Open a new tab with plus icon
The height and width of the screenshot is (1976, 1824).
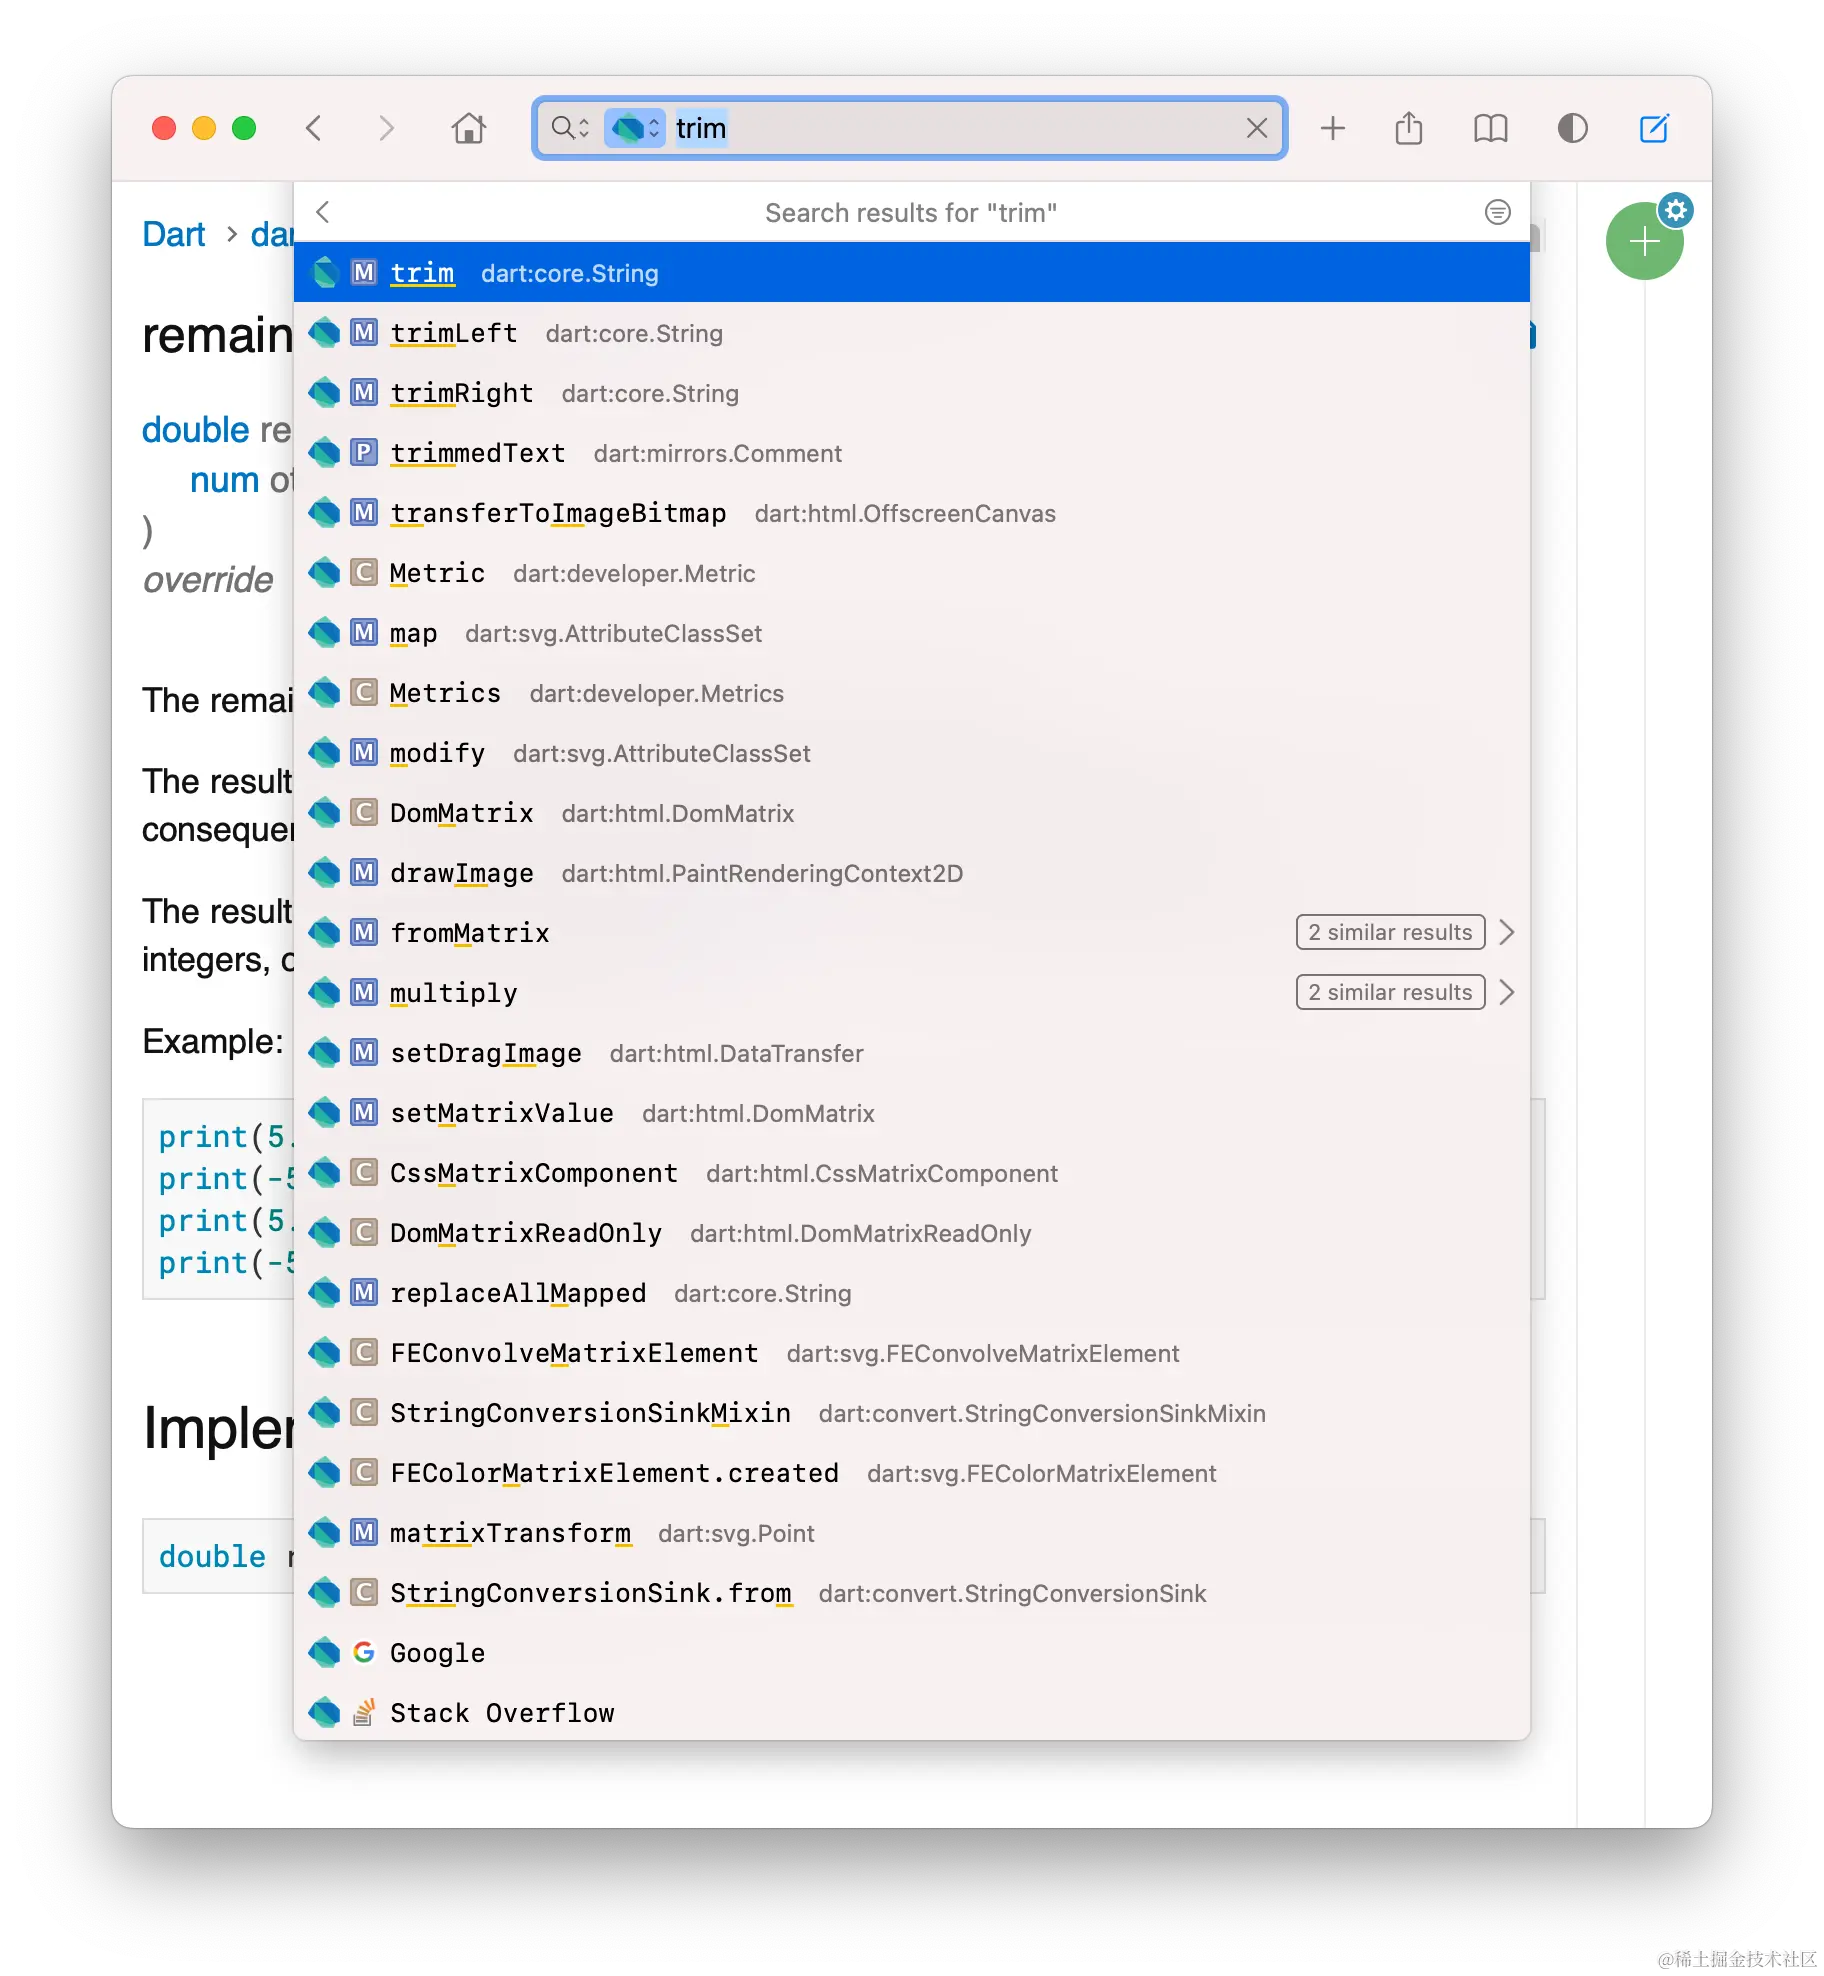pos(1333,128)
